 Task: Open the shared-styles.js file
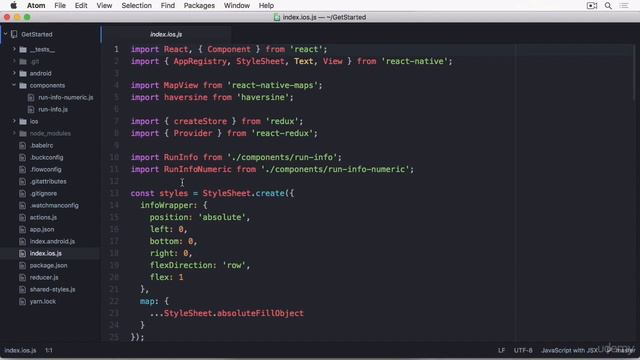click(52, 289)
